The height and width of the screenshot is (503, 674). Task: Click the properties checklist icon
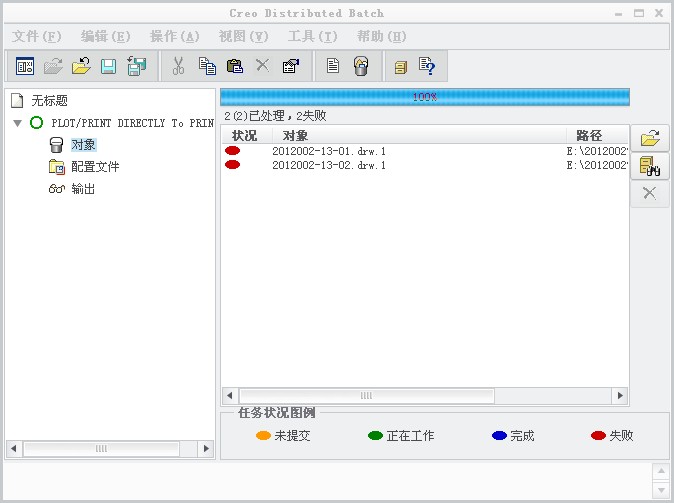coord(291,66)
